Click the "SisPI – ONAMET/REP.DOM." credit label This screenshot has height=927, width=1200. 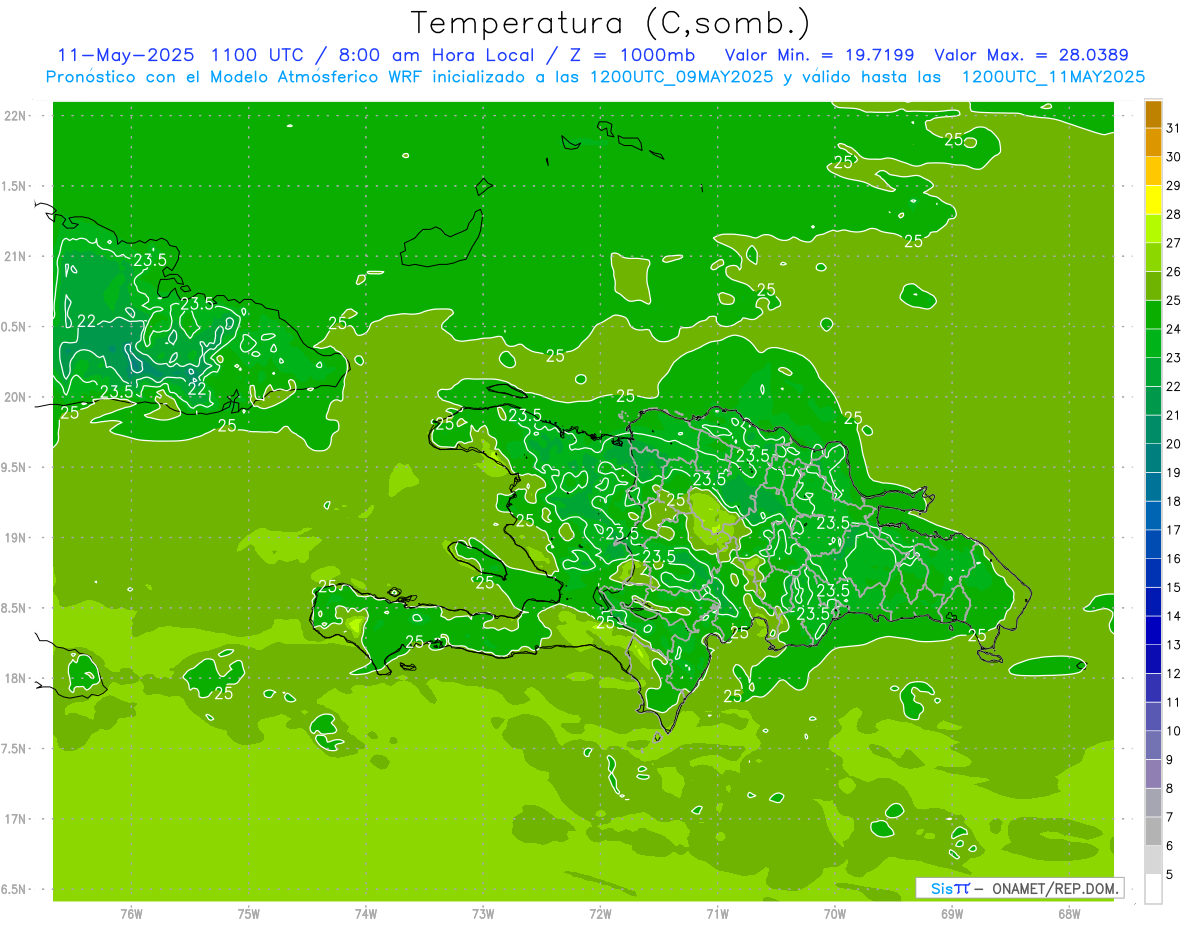[x=1021, y=888]
